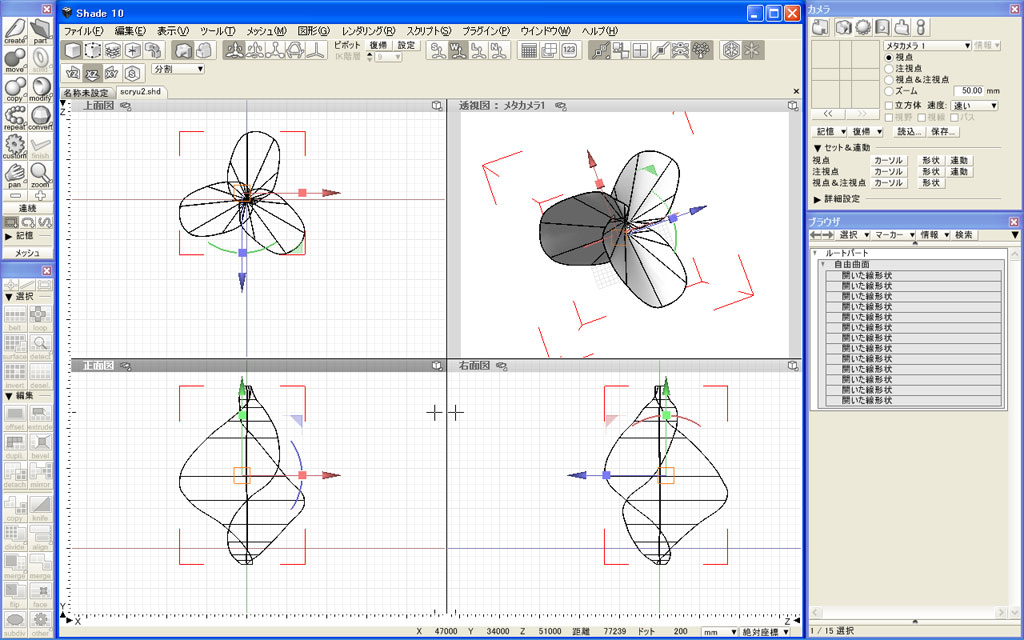Click the 連続 button in toolbox
Image resolution: width=1024 pixels, height=640 pixels.
tap(27, 208)
